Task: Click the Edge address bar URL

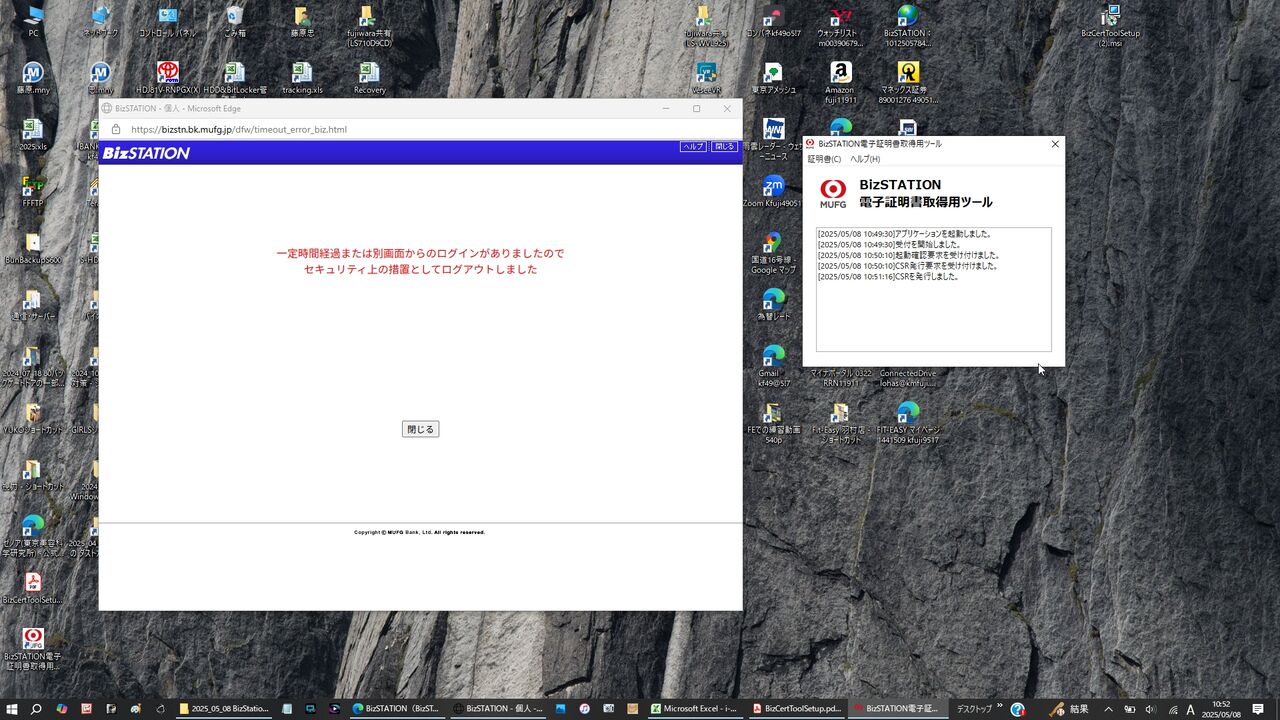Action: tap(239, 130)
